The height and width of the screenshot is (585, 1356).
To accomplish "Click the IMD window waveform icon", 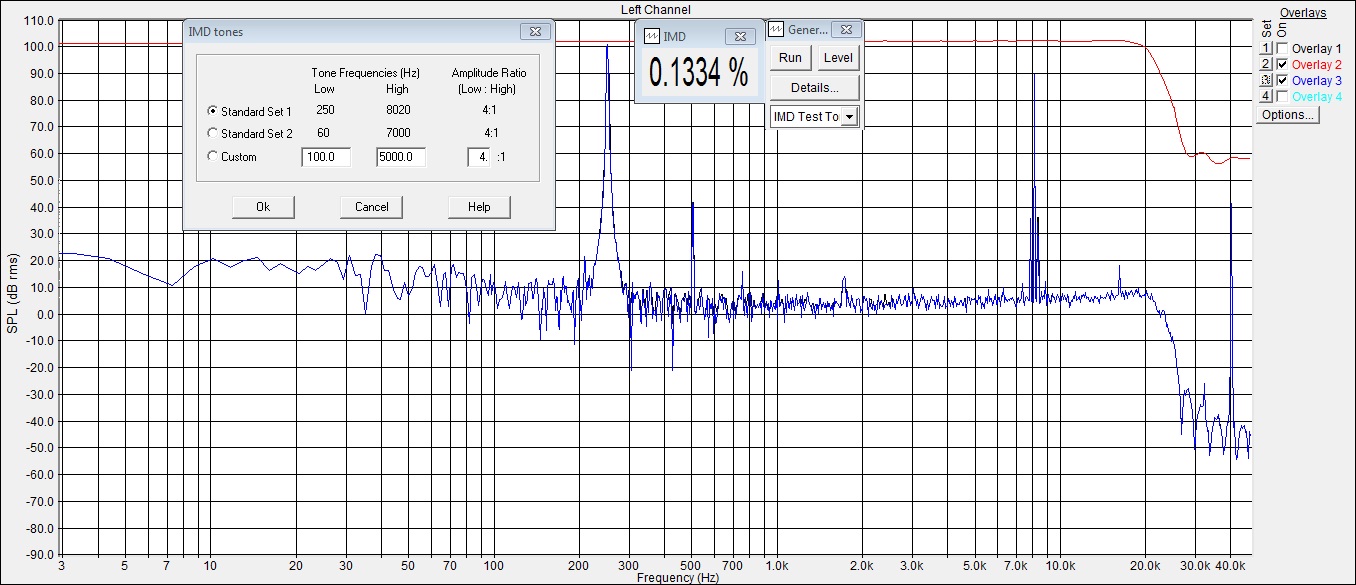I will (652, 36).
